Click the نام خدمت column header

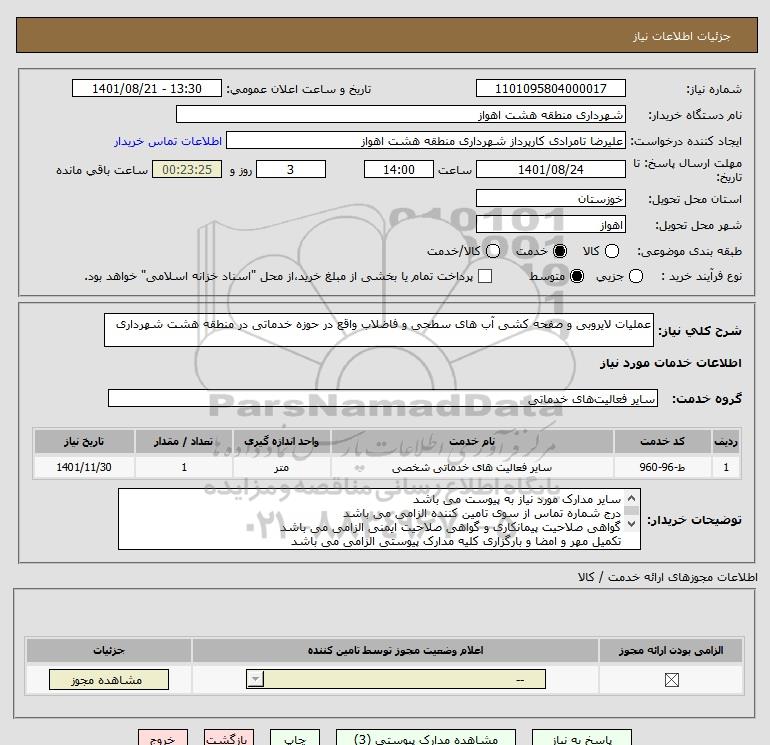[x=472, y=441]
